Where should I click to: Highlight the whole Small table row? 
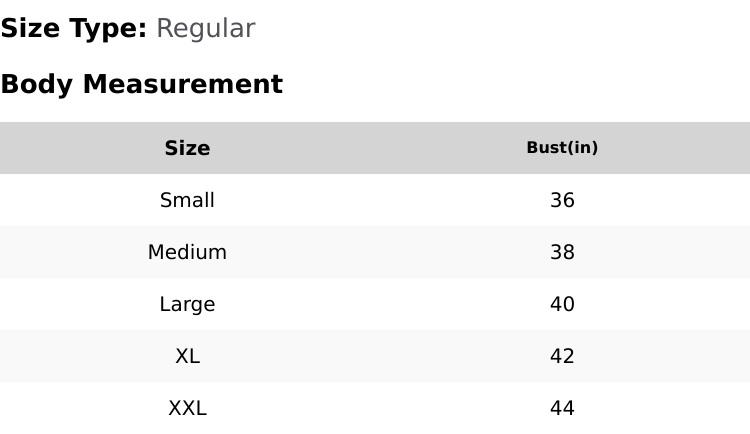coord(375,200)
